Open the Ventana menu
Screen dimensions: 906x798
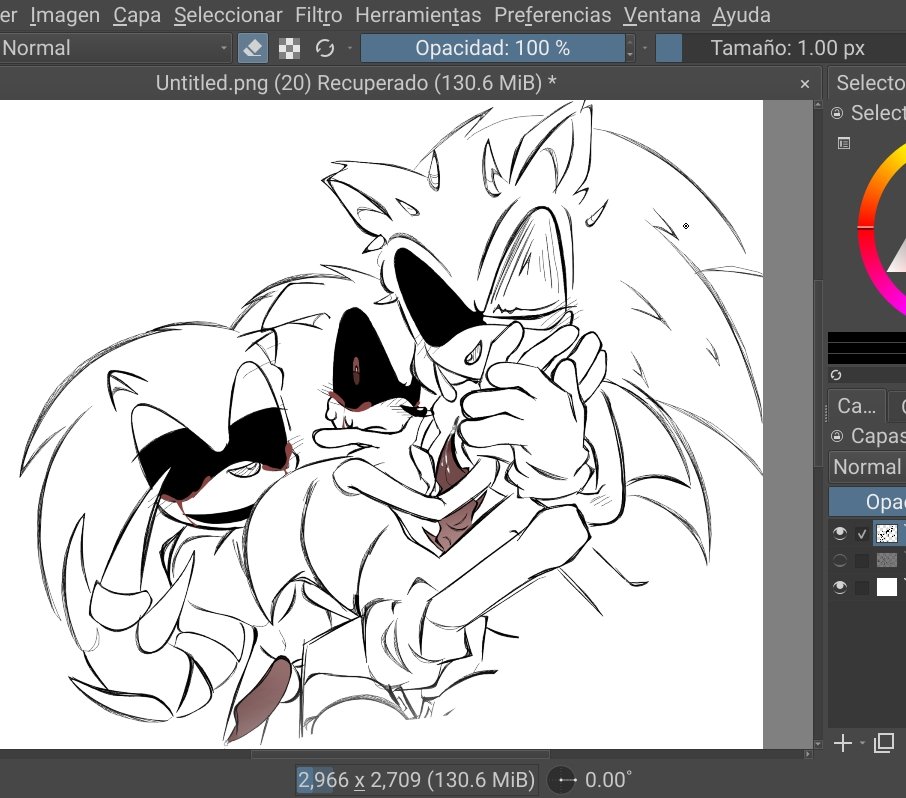(x=662, y=15)
